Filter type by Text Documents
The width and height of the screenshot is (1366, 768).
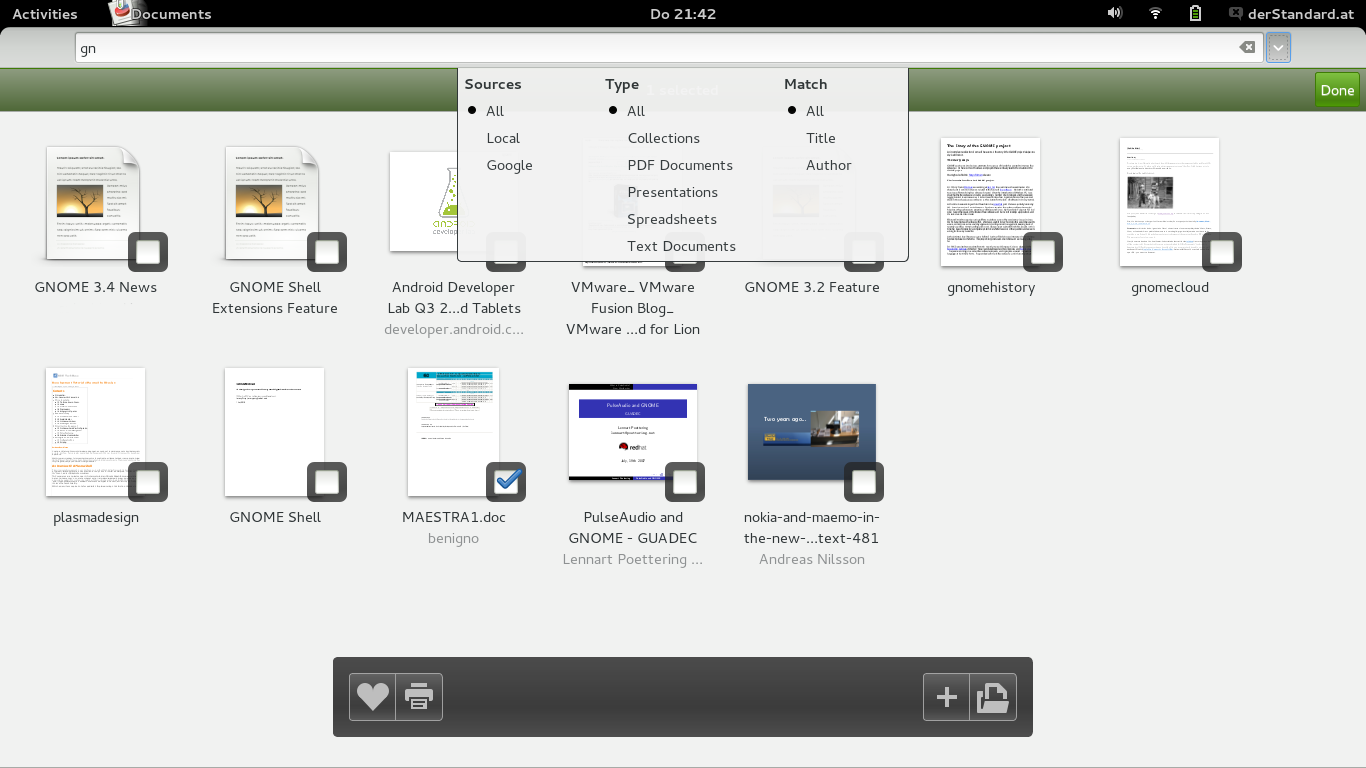(681, 246)
